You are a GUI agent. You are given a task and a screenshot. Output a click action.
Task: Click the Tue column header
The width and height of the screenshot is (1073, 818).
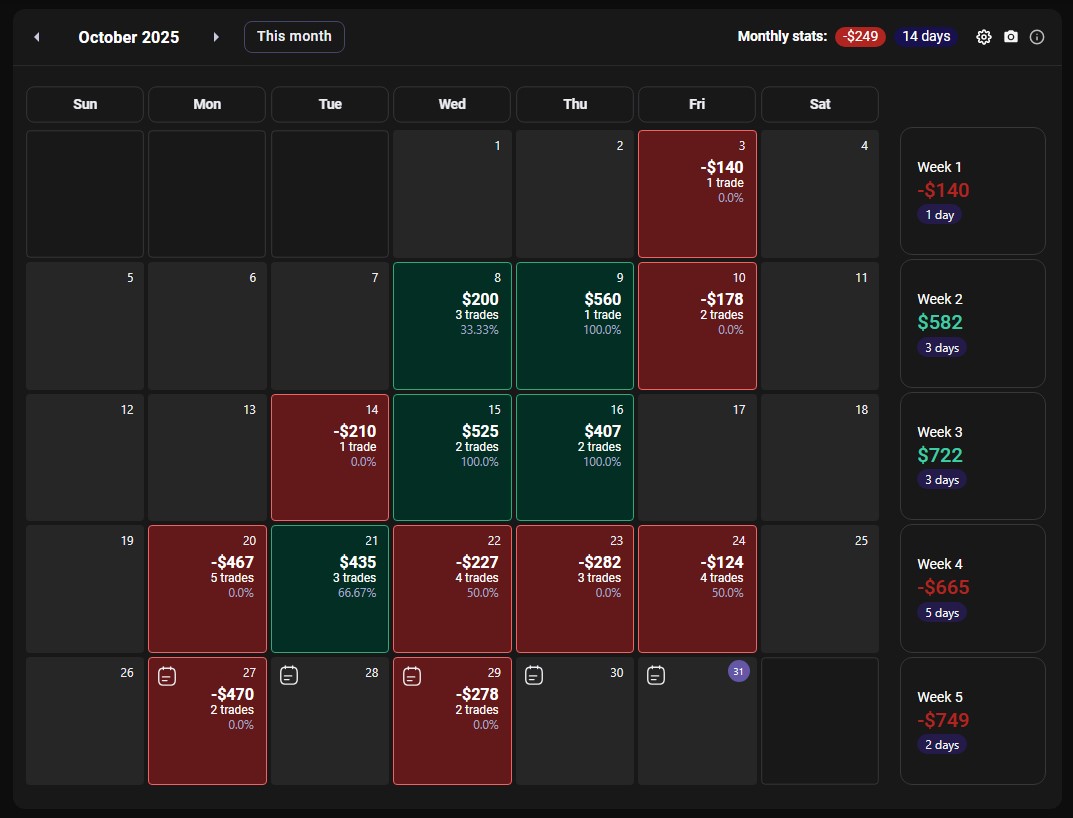pos(330,104)
